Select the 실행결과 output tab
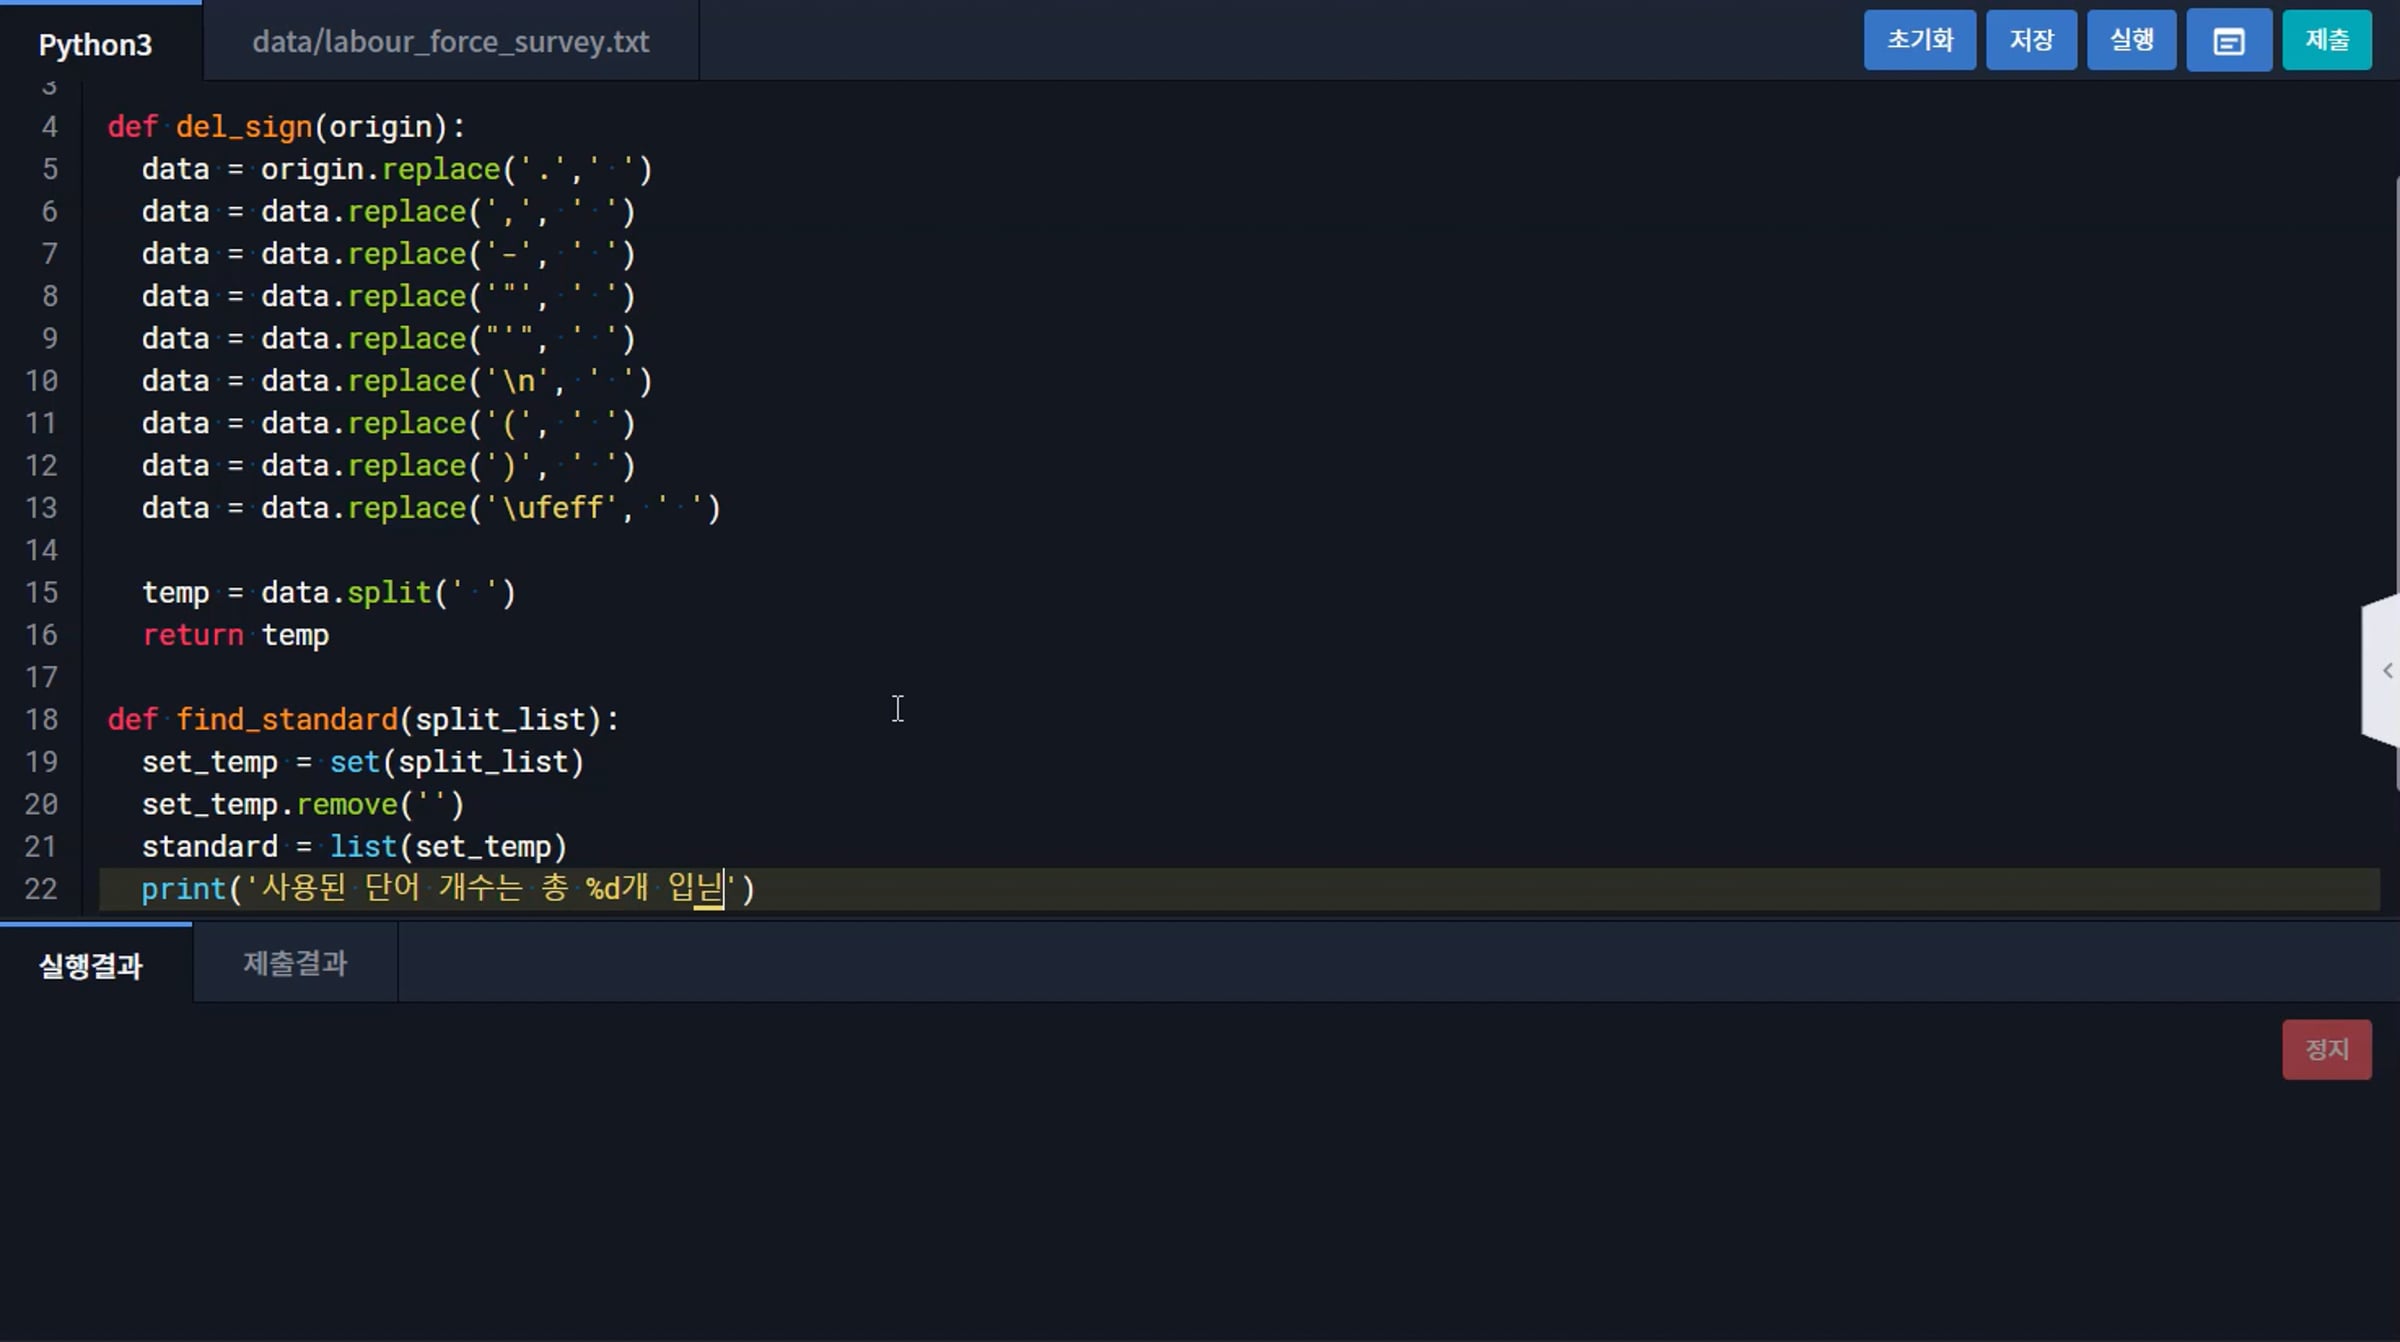The width and height of the screenshot is (2400, 1342). tap(91, 965)
